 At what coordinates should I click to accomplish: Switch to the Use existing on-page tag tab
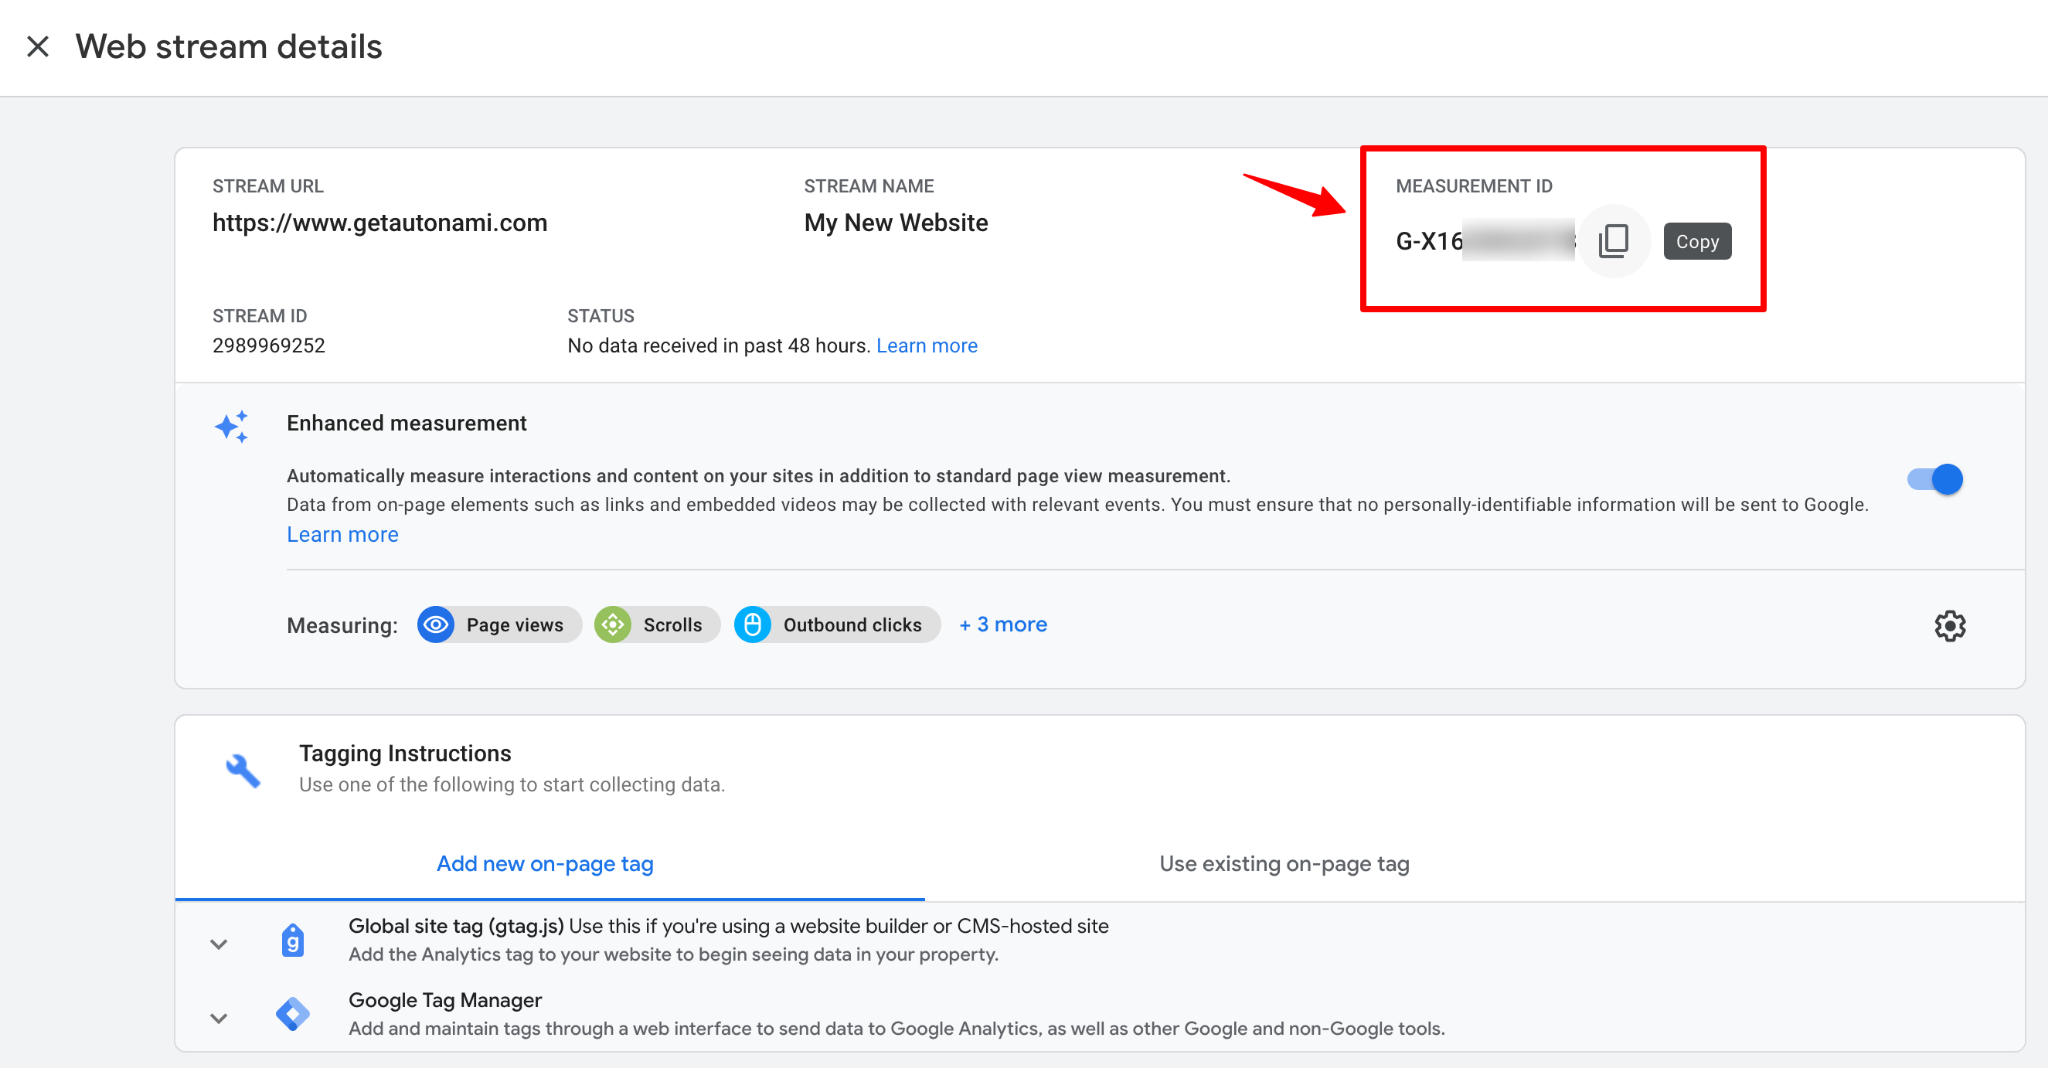coord(1283,863)
